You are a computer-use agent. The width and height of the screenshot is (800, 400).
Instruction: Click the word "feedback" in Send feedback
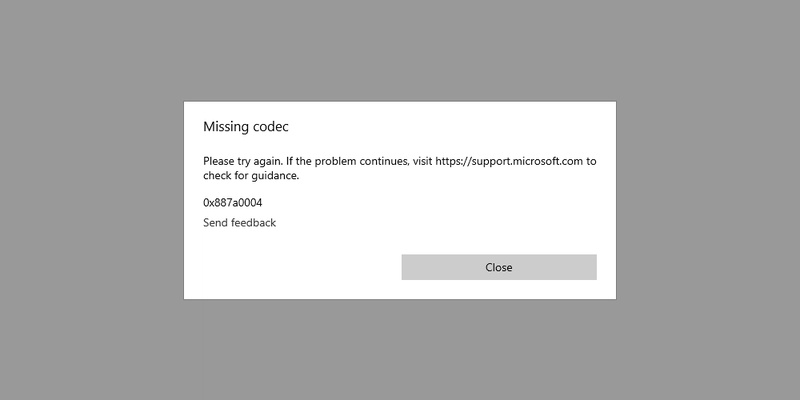point(254,222)
